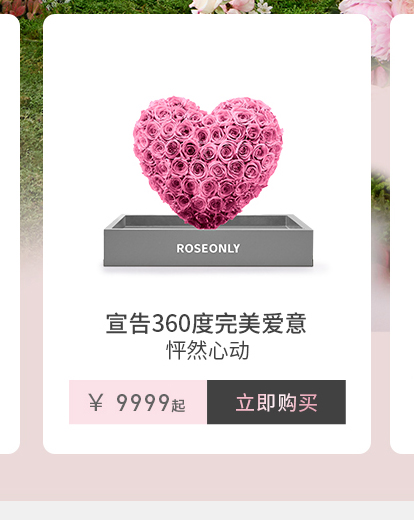414x520 pixels.
Task: Select the partially visible card on right edge
Action: pos(402,233)
